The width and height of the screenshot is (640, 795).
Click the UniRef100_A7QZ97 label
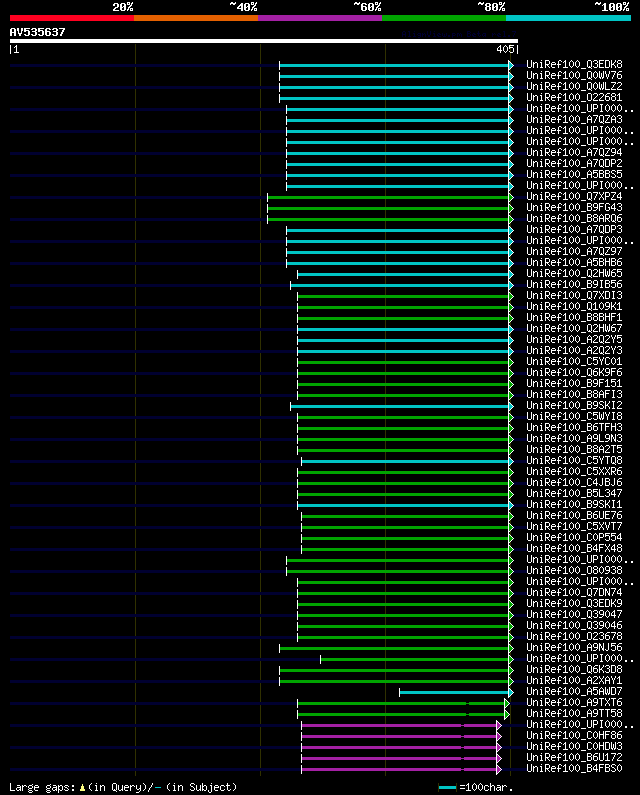click(574, 251)
